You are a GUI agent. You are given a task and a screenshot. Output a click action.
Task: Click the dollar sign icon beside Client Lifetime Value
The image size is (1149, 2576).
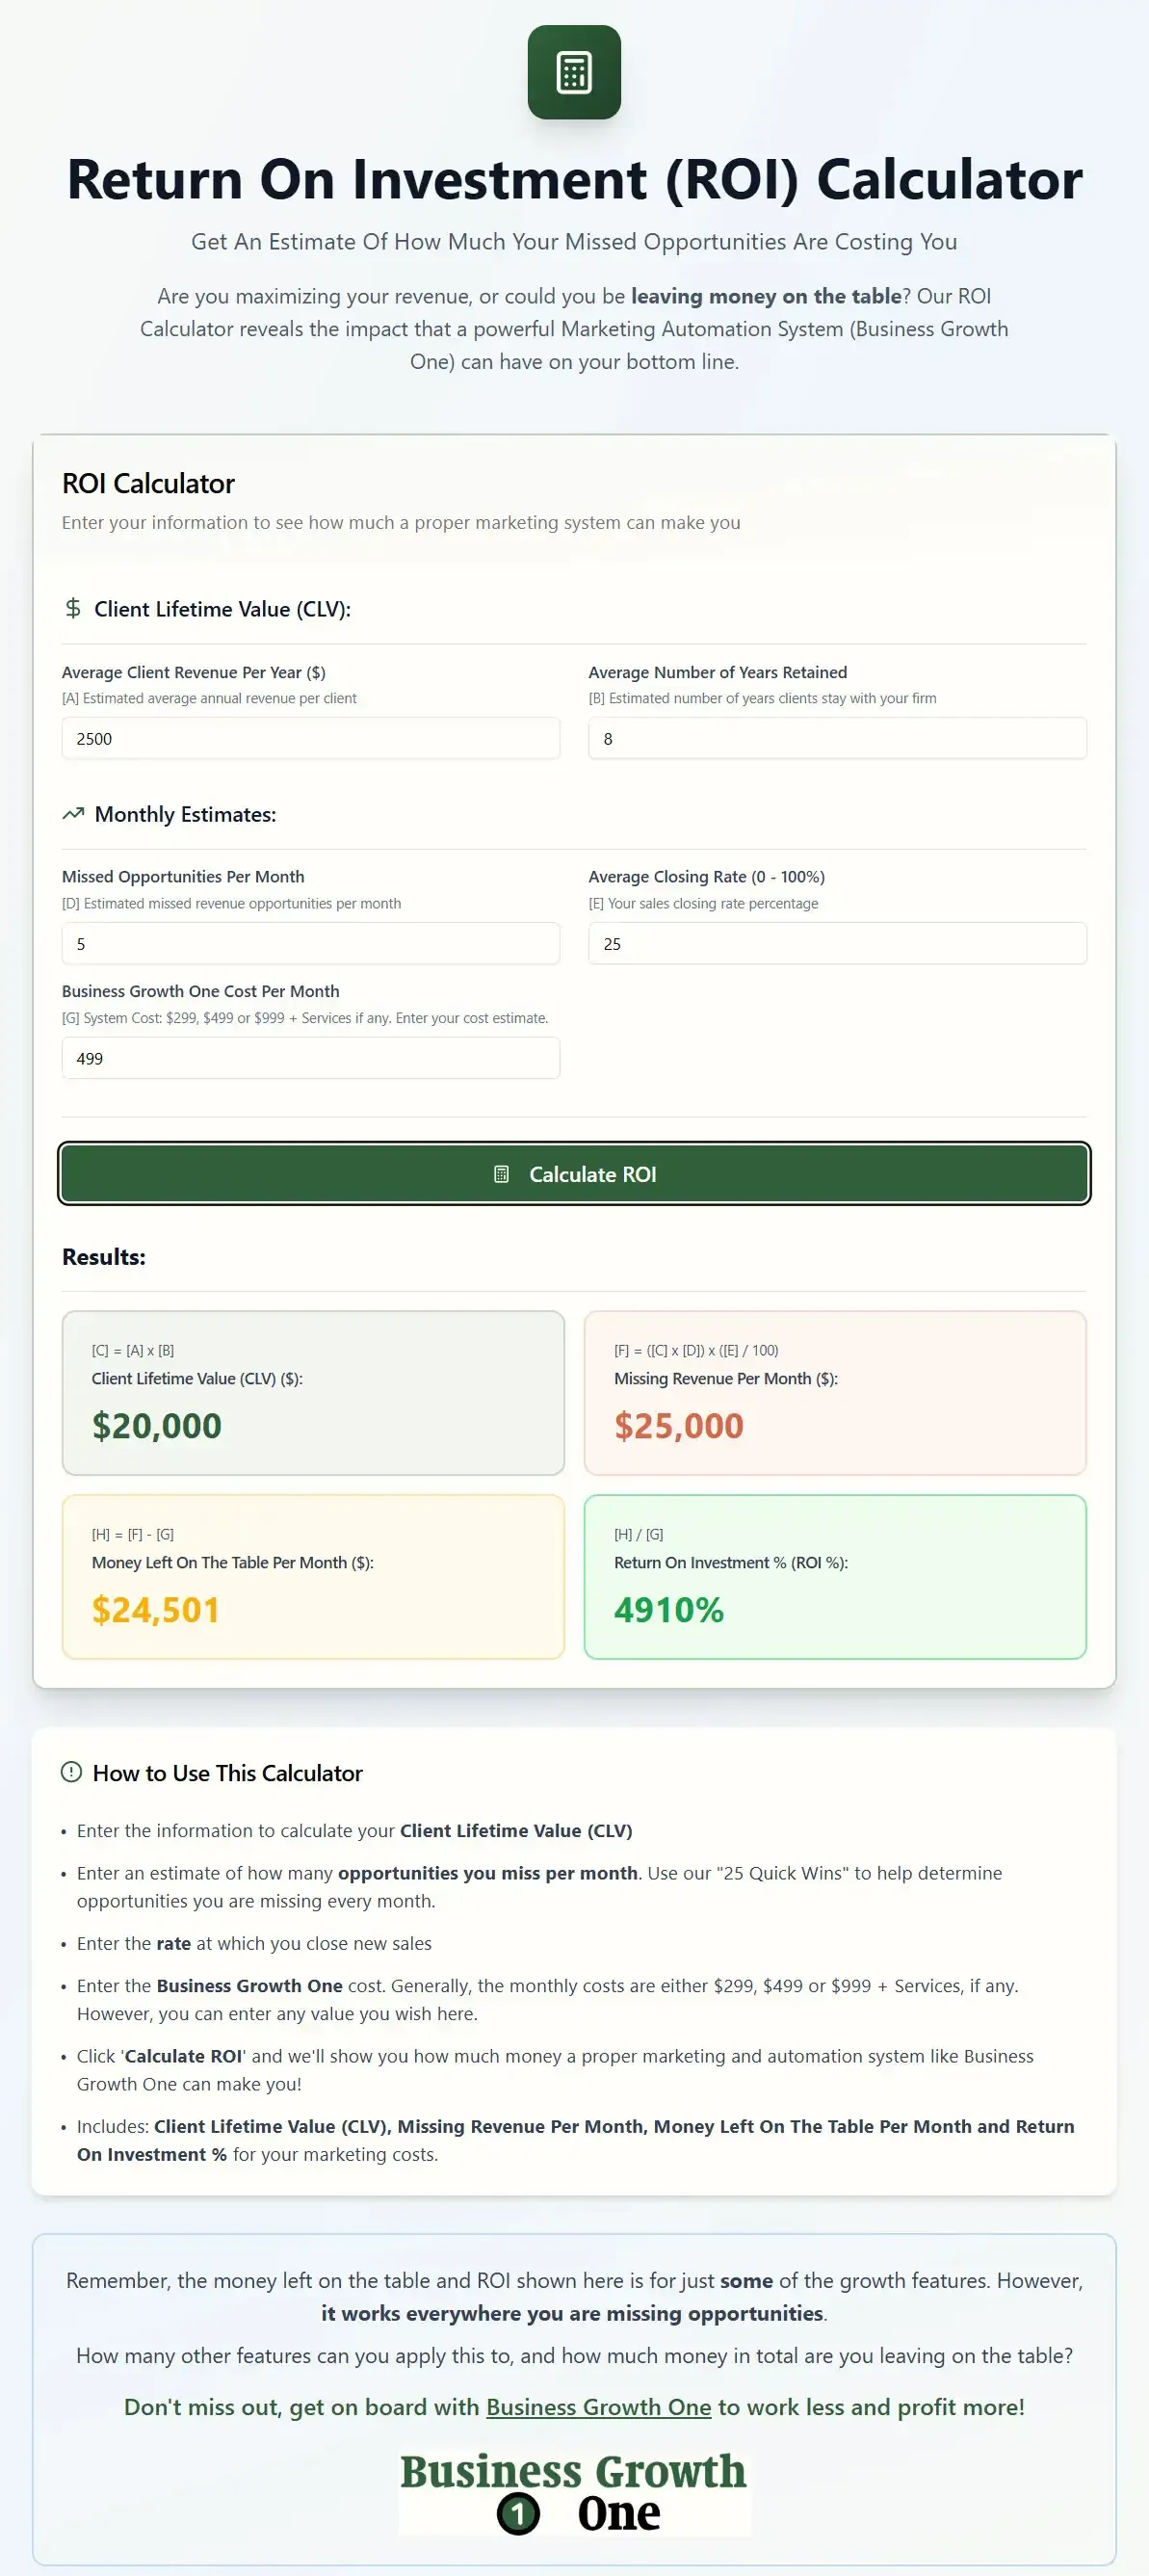tap(72, 607)
